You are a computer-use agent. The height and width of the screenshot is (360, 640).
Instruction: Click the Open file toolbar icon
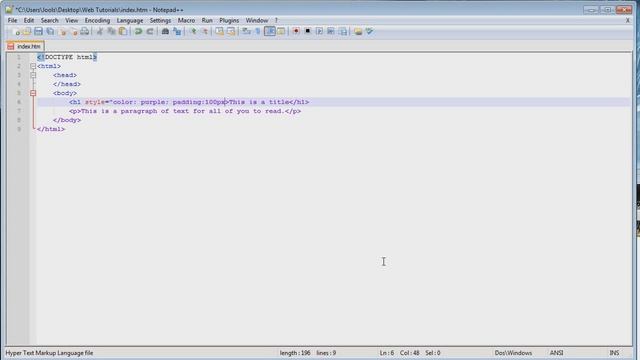click(27, 31)
